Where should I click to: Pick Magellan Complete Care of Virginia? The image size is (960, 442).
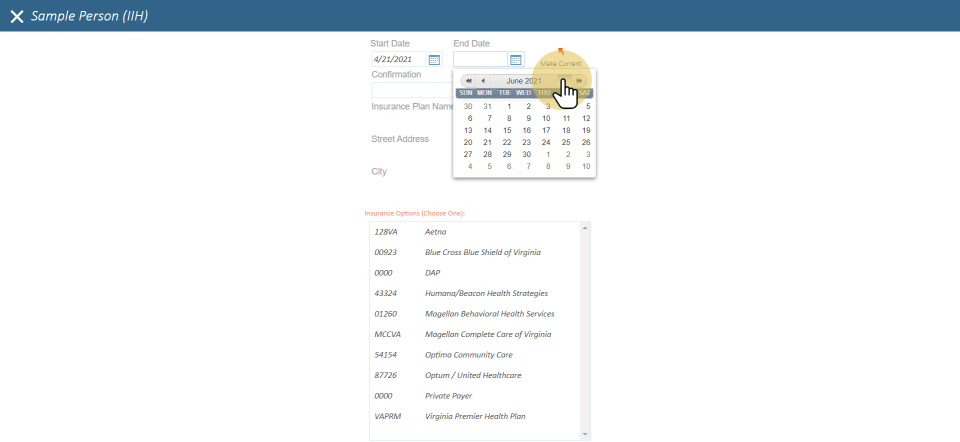pyautogui.click(x=487, y=335)
